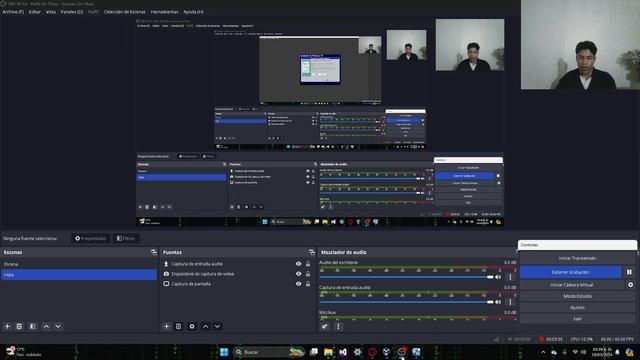Viewport: 640px width, 360px height.
Task: Open File Explorer from the taskbar
Action: [x=328, y=352]
